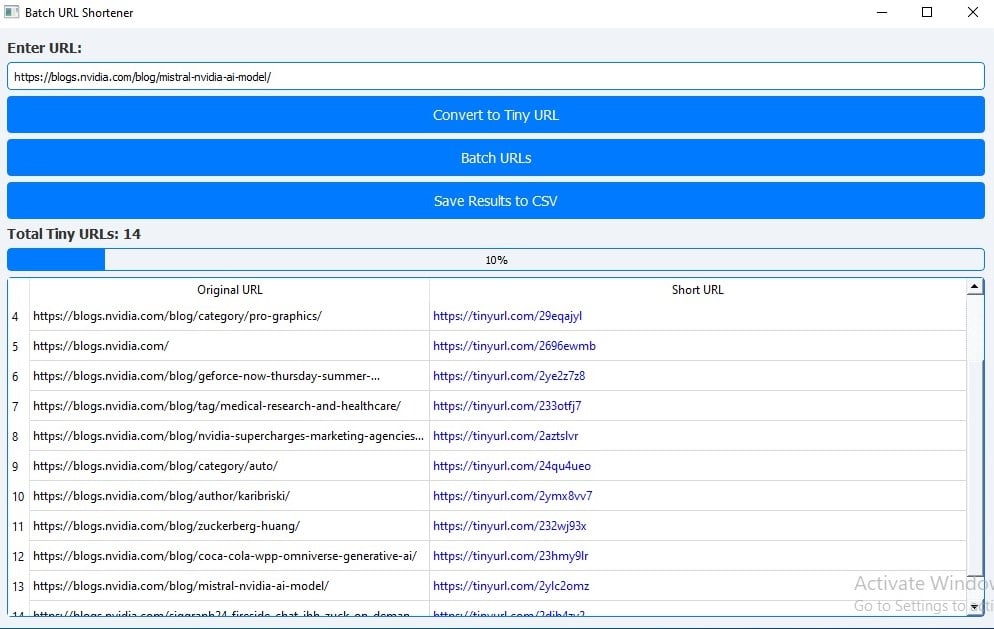994x629 pixels.
Task: Open short link tinyurl.com/2ylc2omz
Action: [x=511, y=586]
